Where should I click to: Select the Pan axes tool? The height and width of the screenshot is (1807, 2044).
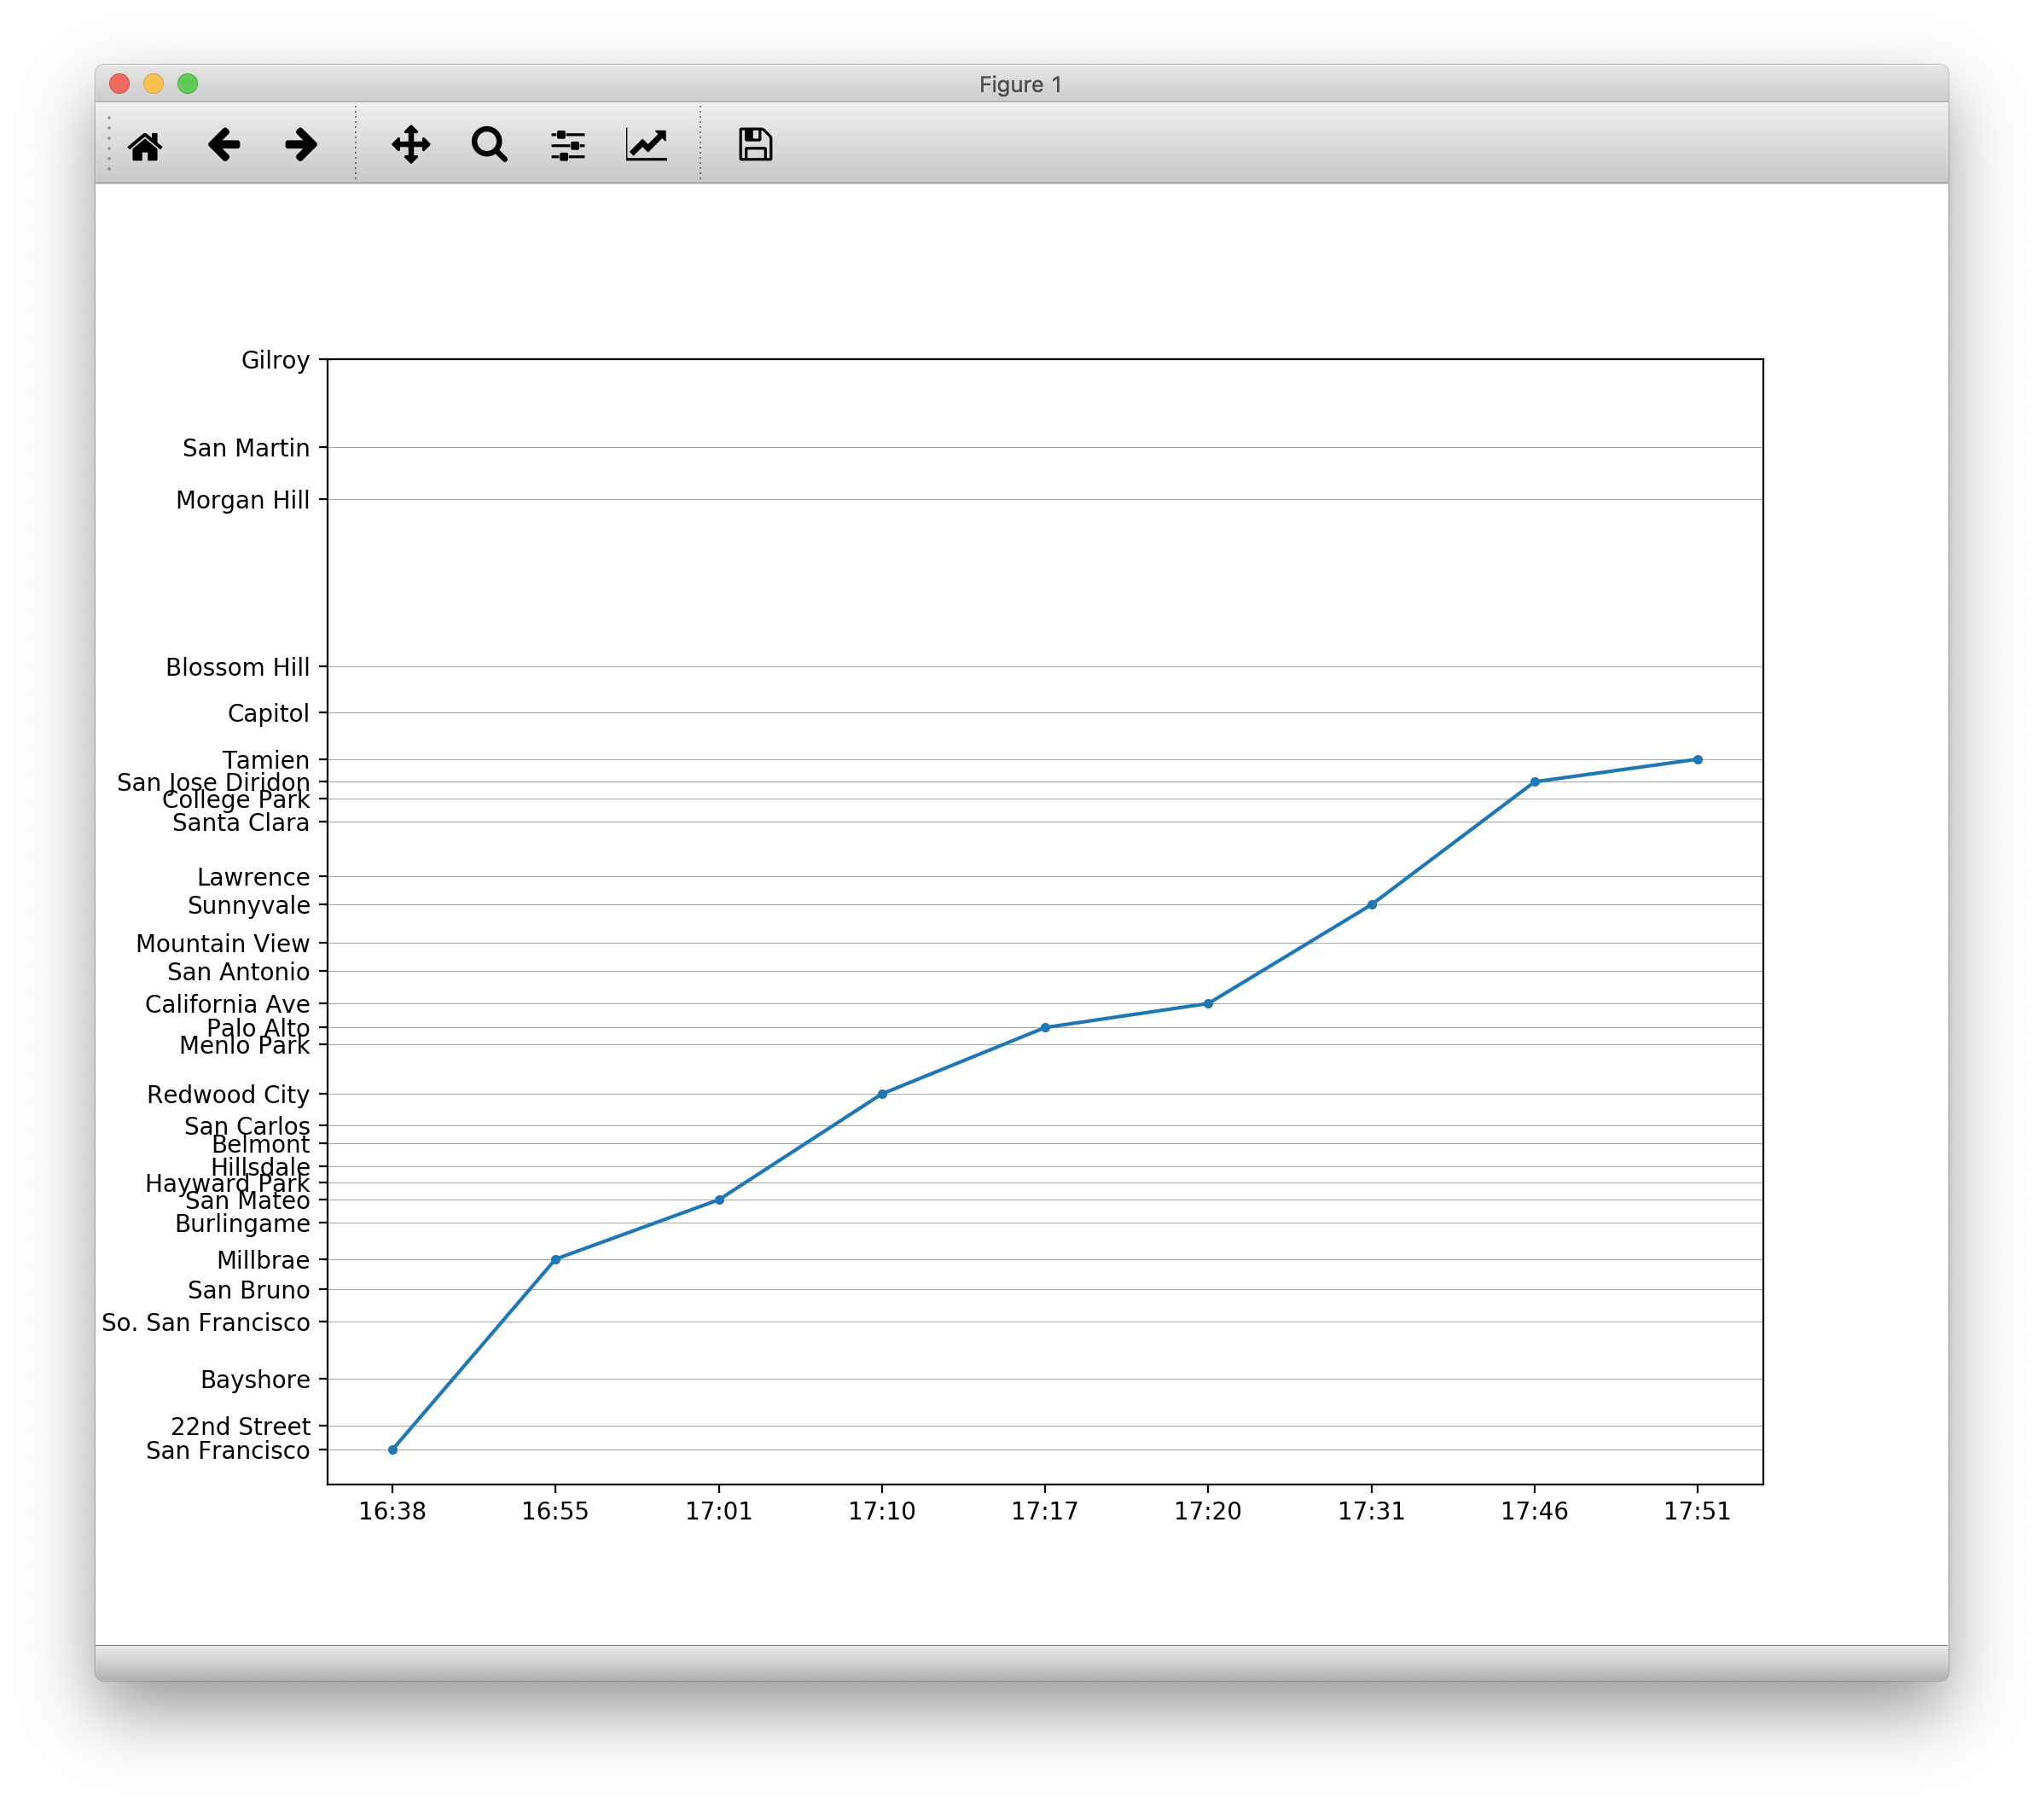click(411, 145)
